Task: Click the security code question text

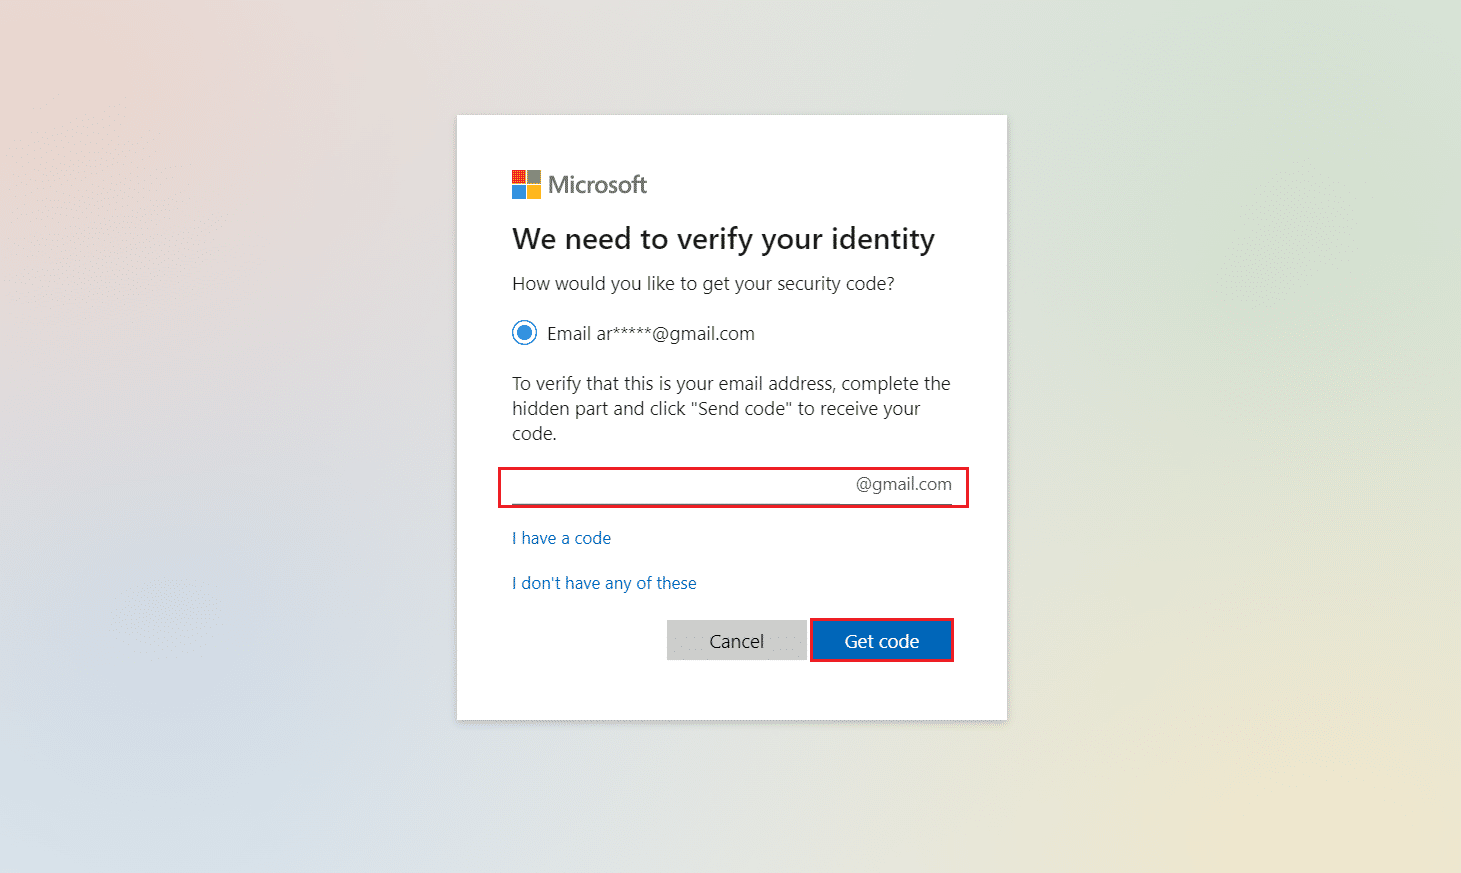Action: point(703,284)
